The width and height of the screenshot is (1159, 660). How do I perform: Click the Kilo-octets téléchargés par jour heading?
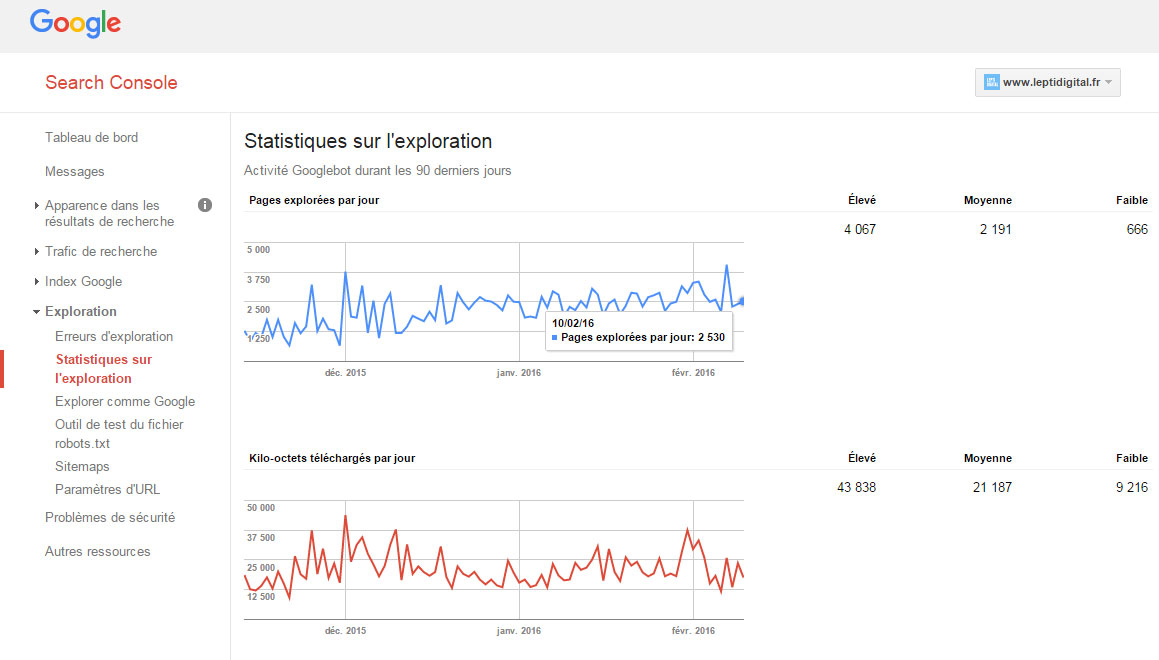[x=332, y=458]
